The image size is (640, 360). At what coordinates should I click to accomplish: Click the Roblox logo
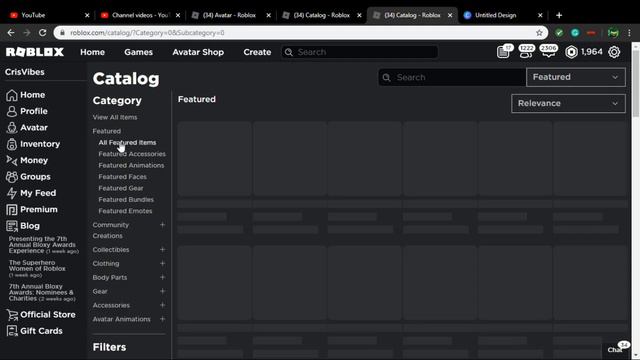pos(35,52)
